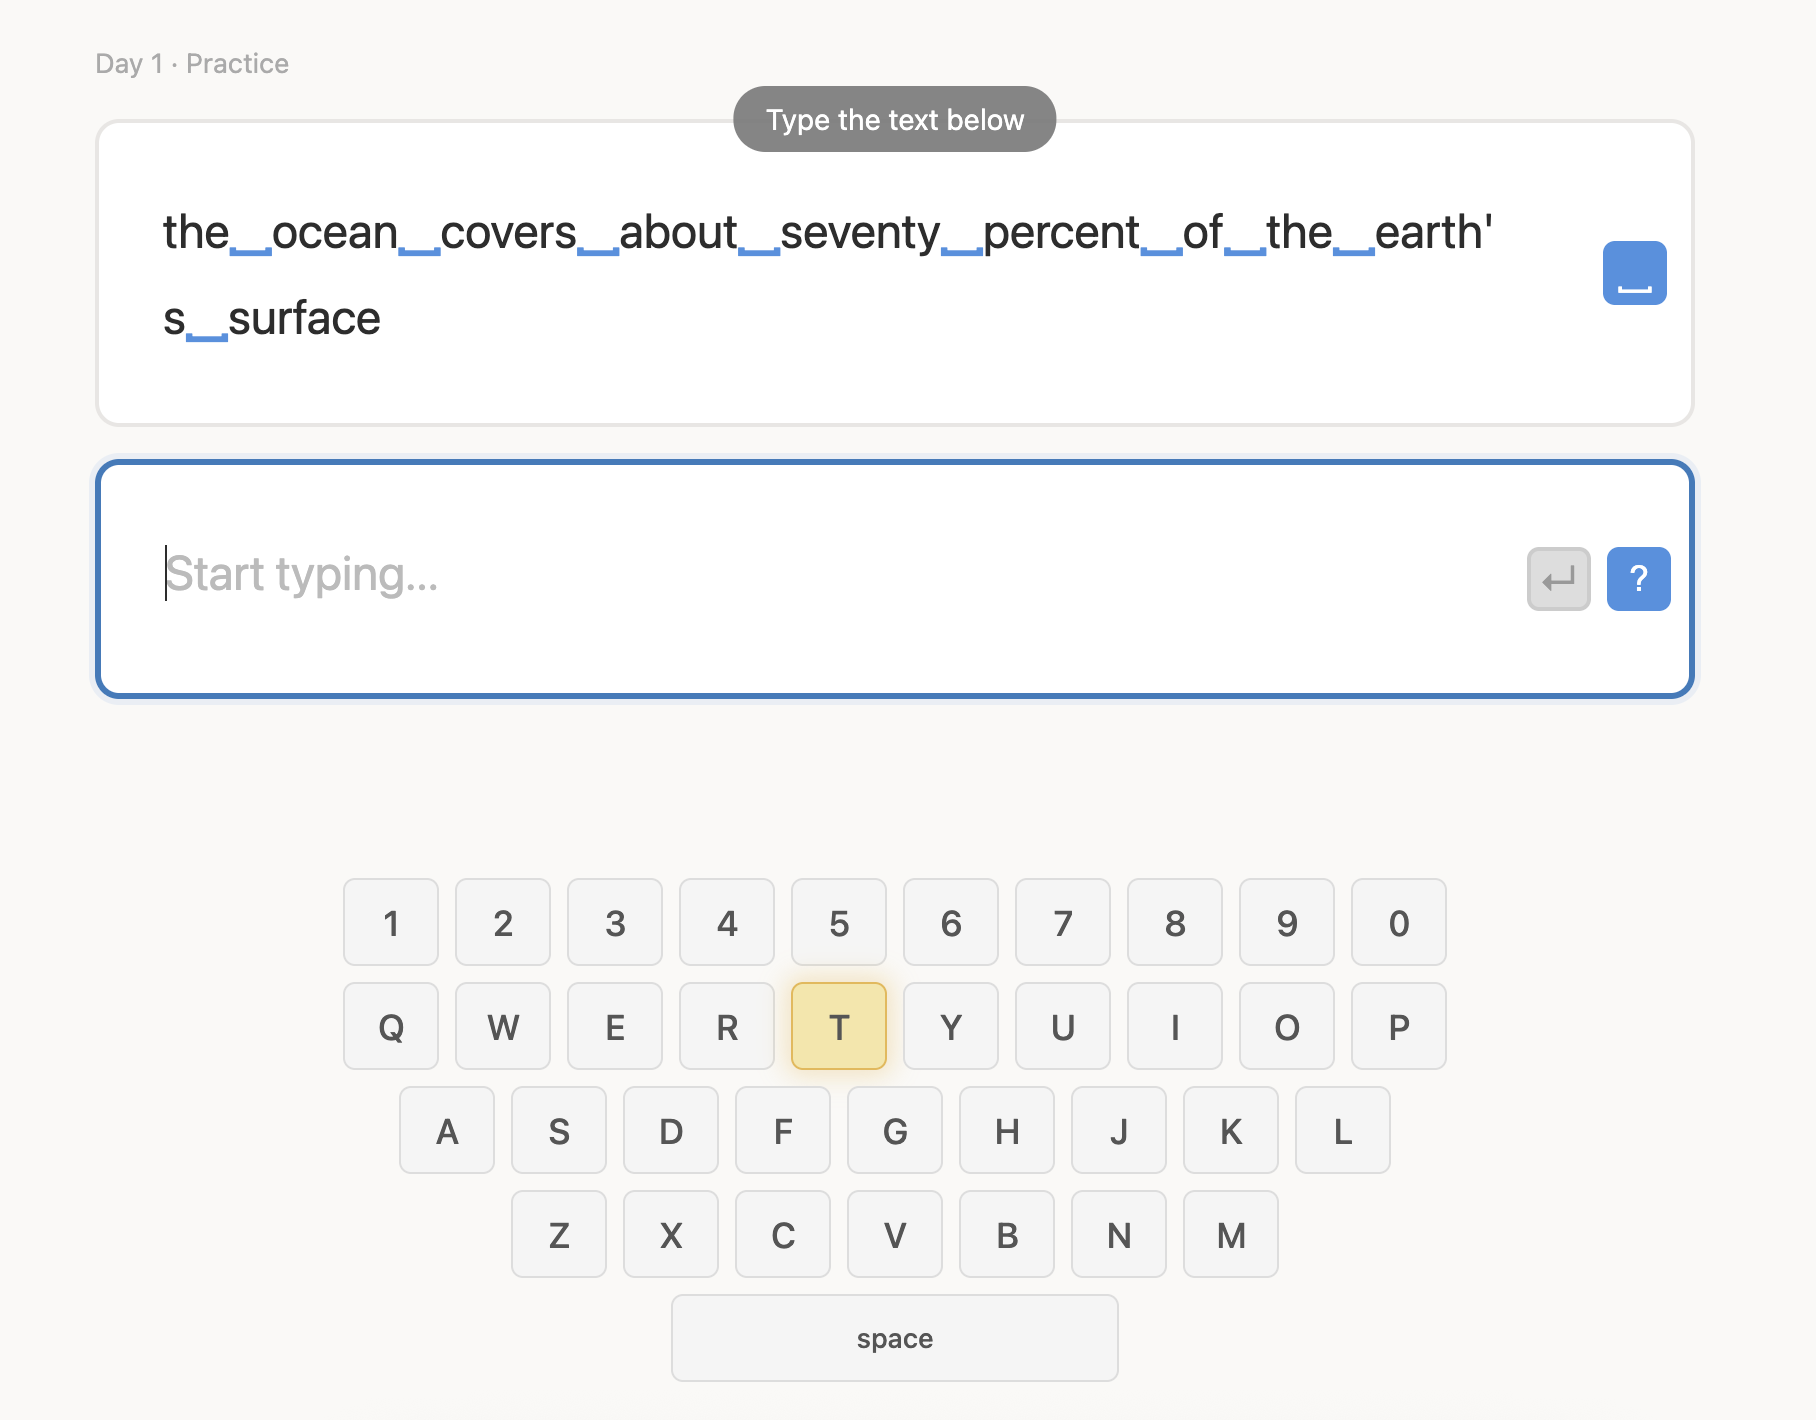The image size is (1816, 1420).
Task: Tap the space bar key
Action: tap(894, 1338)
